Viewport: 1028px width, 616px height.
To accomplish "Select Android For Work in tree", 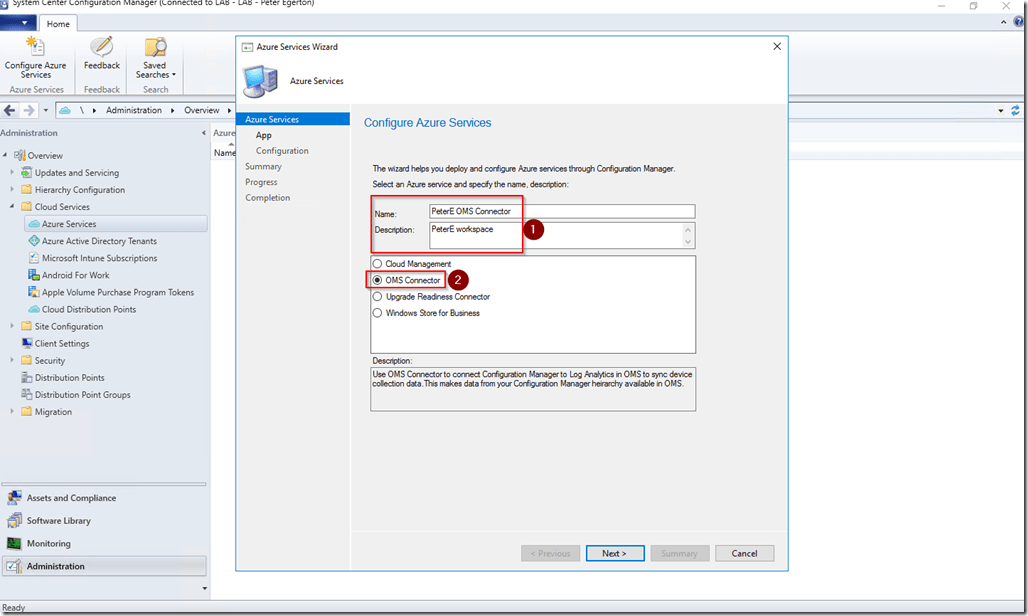I will (75, 275).
